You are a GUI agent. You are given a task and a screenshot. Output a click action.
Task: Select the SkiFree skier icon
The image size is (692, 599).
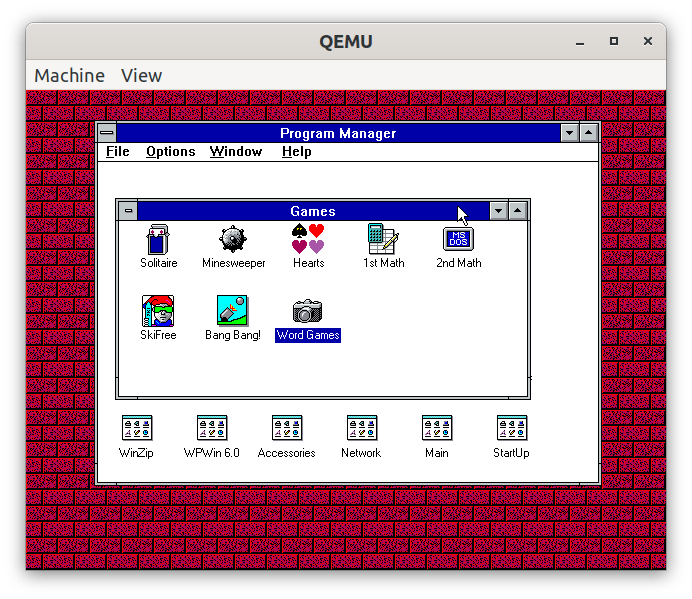click(x=158, y=311)
